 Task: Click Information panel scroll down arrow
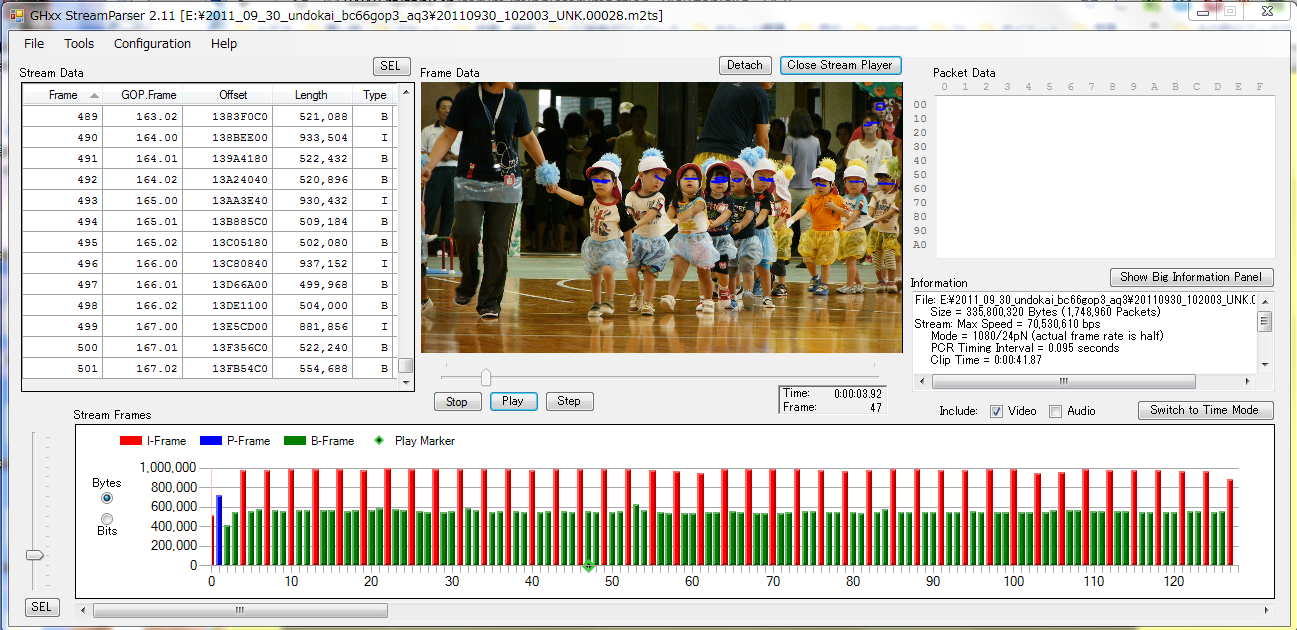click(x=1264, y=365)
